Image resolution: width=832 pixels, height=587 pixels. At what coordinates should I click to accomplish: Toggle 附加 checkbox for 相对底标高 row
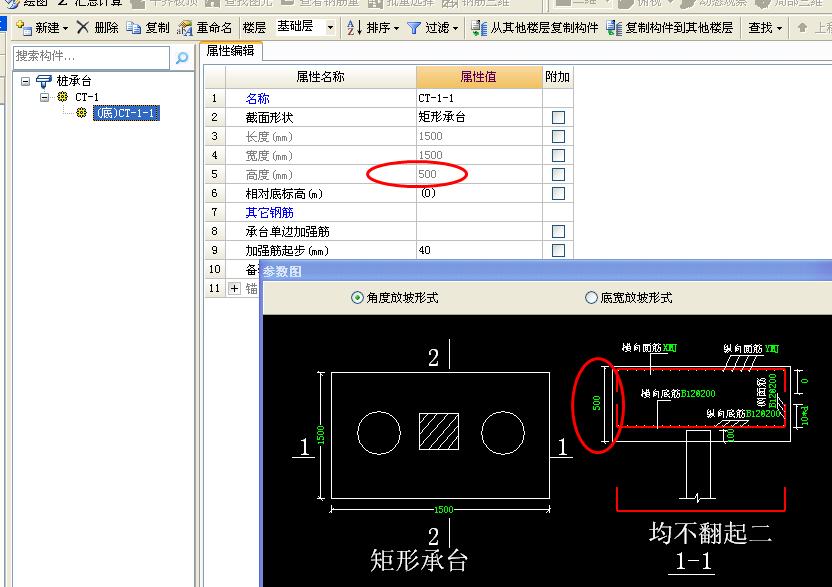tap(558, 194)
